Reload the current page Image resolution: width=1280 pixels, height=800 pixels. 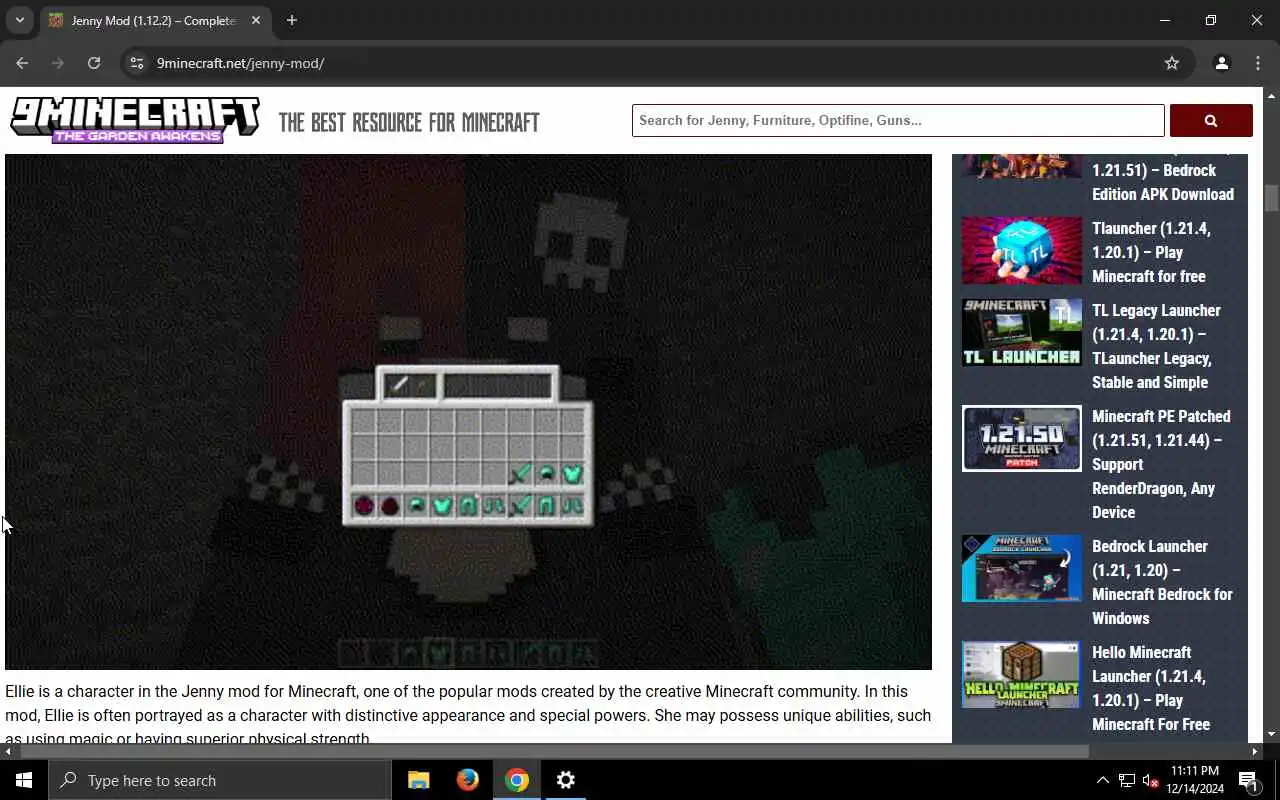click(x=94, y=63)
